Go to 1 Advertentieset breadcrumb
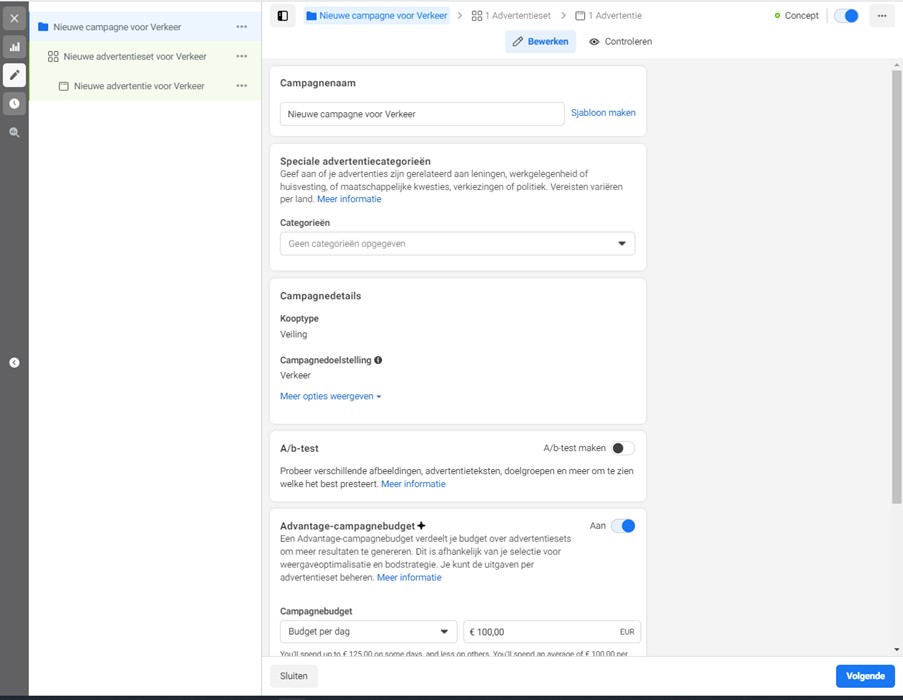 point(511,16)
